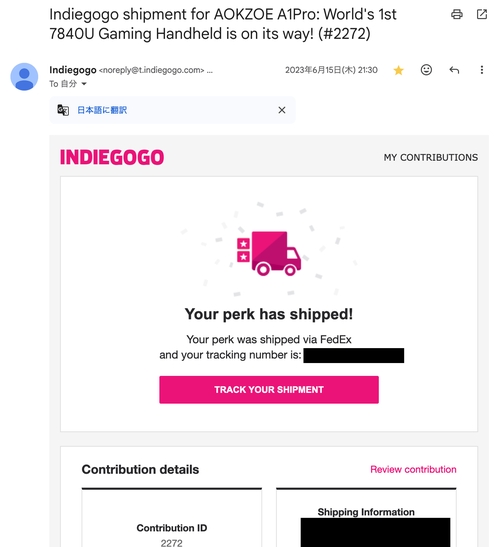Click the Your perk has shipped! heading
The width and height of the screenshot is (500, 547).
[269, 314]
